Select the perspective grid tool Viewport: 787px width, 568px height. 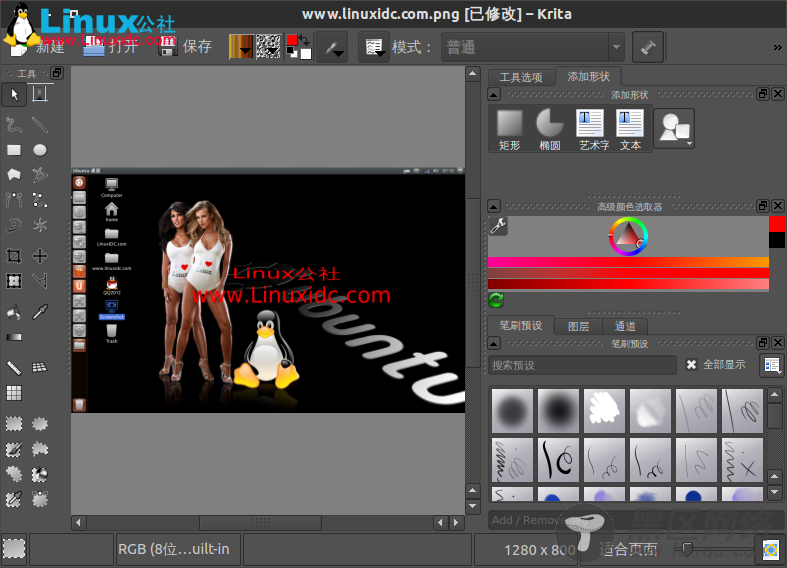point(40,367)
